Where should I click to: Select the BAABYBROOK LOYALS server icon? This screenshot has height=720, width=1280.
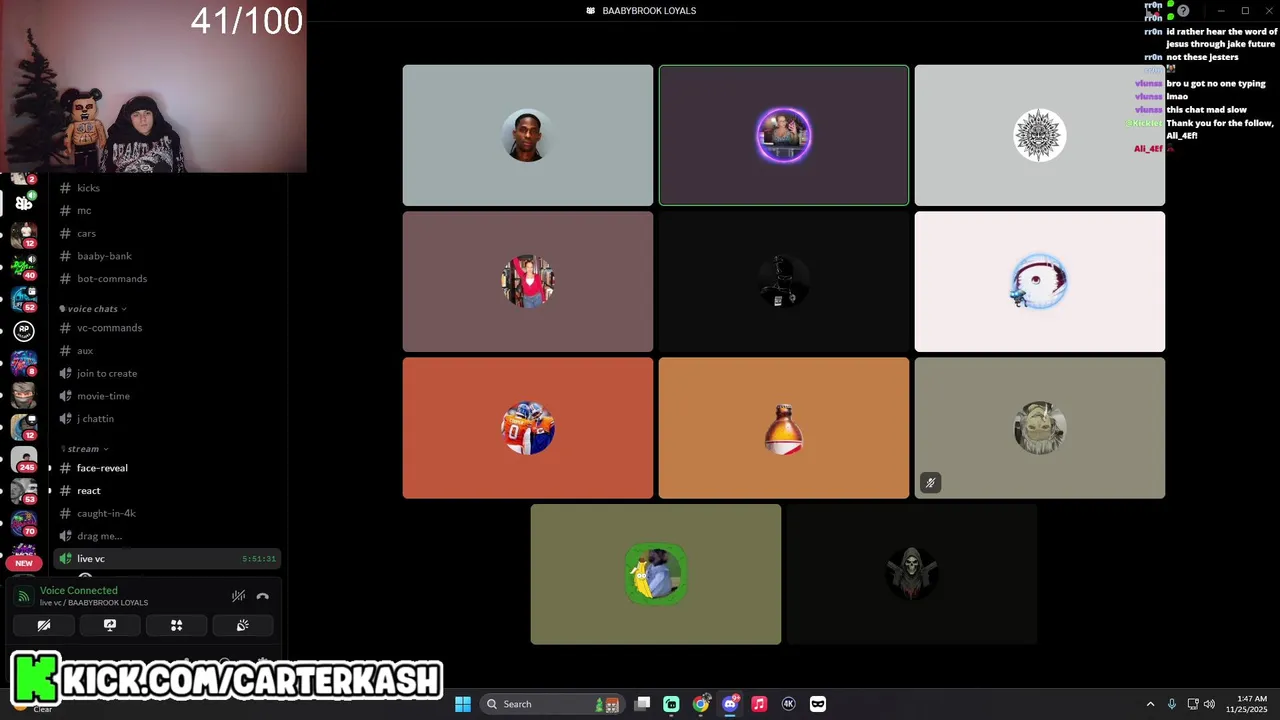(x=24, y=202)
